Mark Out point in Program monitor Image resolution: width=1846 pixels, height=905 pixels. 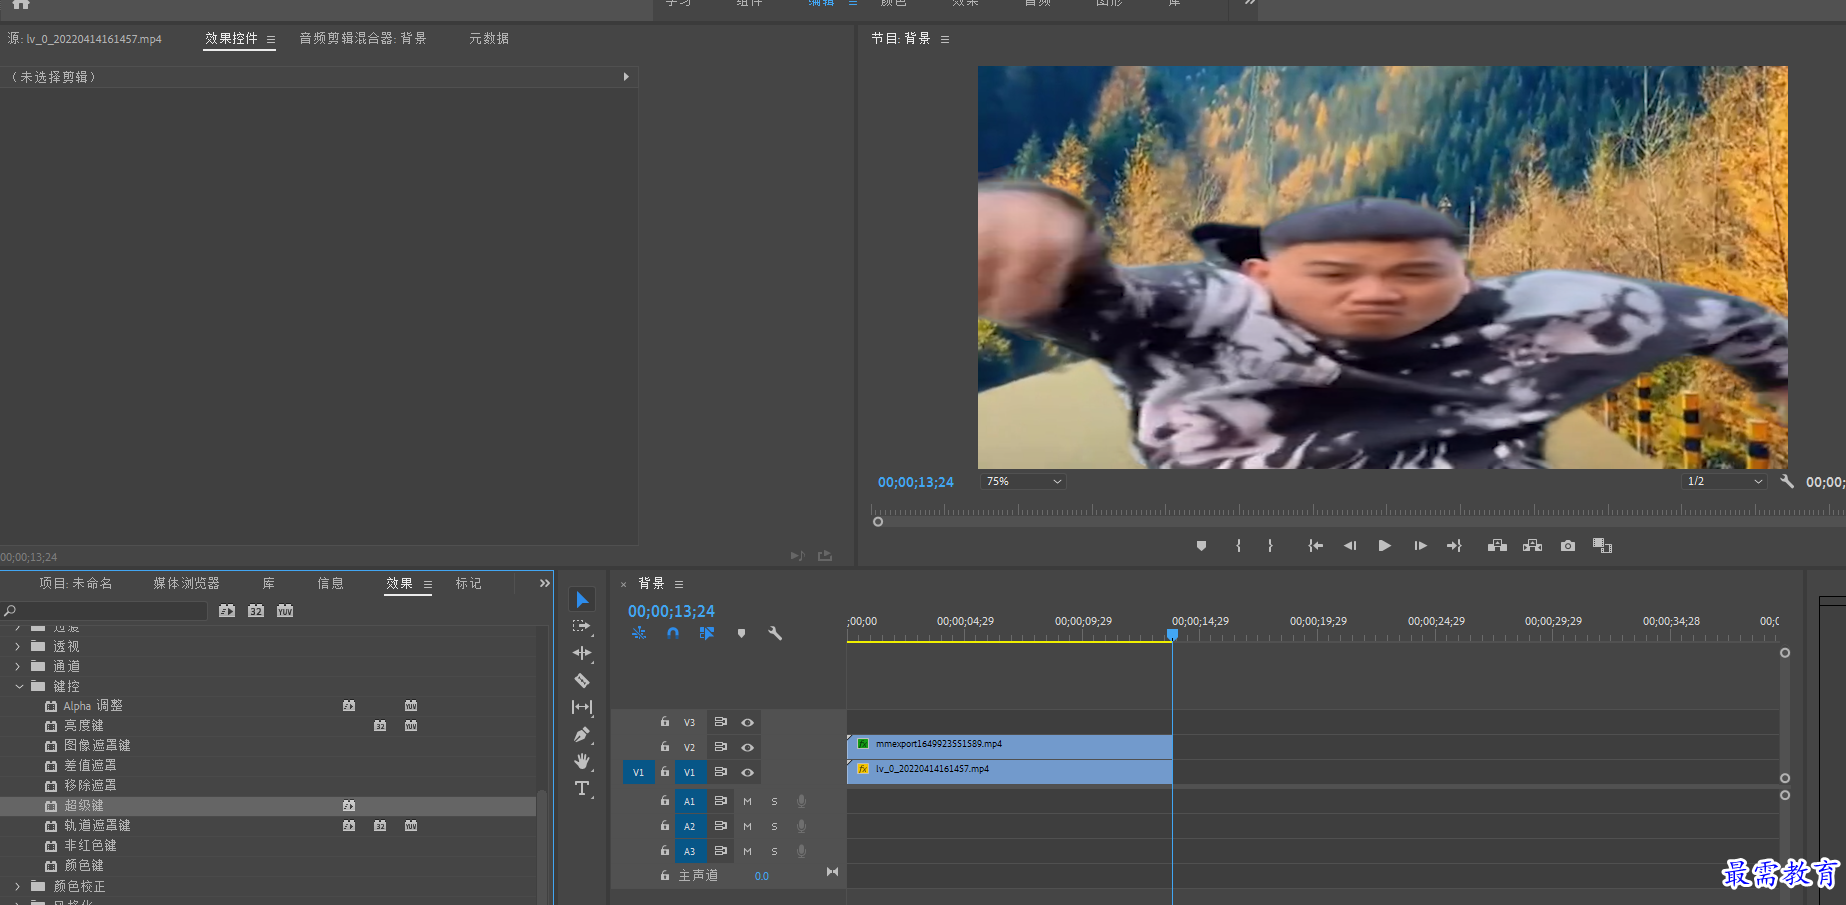1270,546
